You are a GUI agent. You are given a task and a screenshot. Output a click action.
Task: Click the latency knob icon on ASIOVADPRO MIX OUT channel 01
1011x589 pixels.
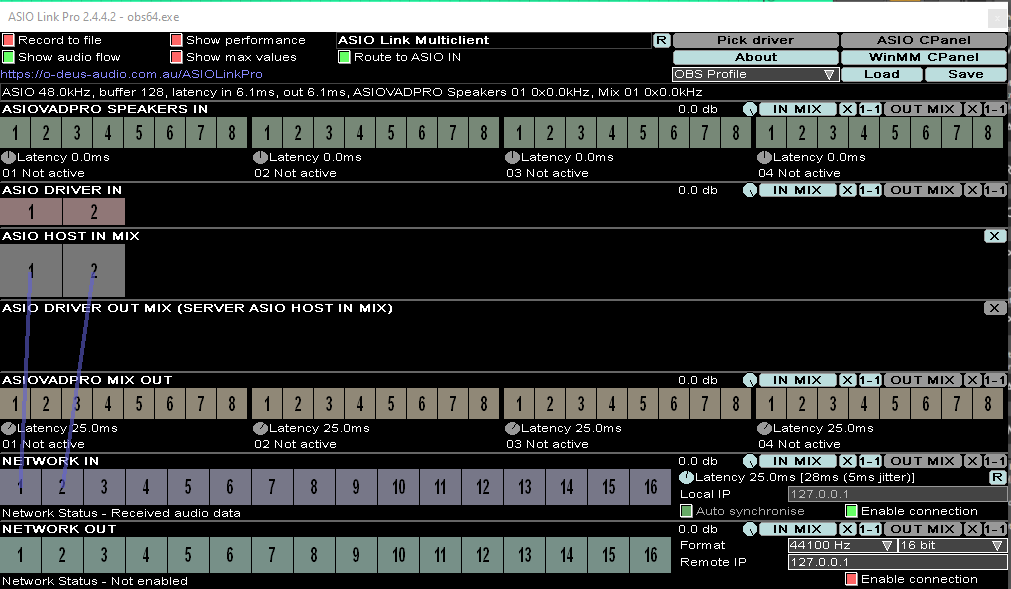coord(9,427)
